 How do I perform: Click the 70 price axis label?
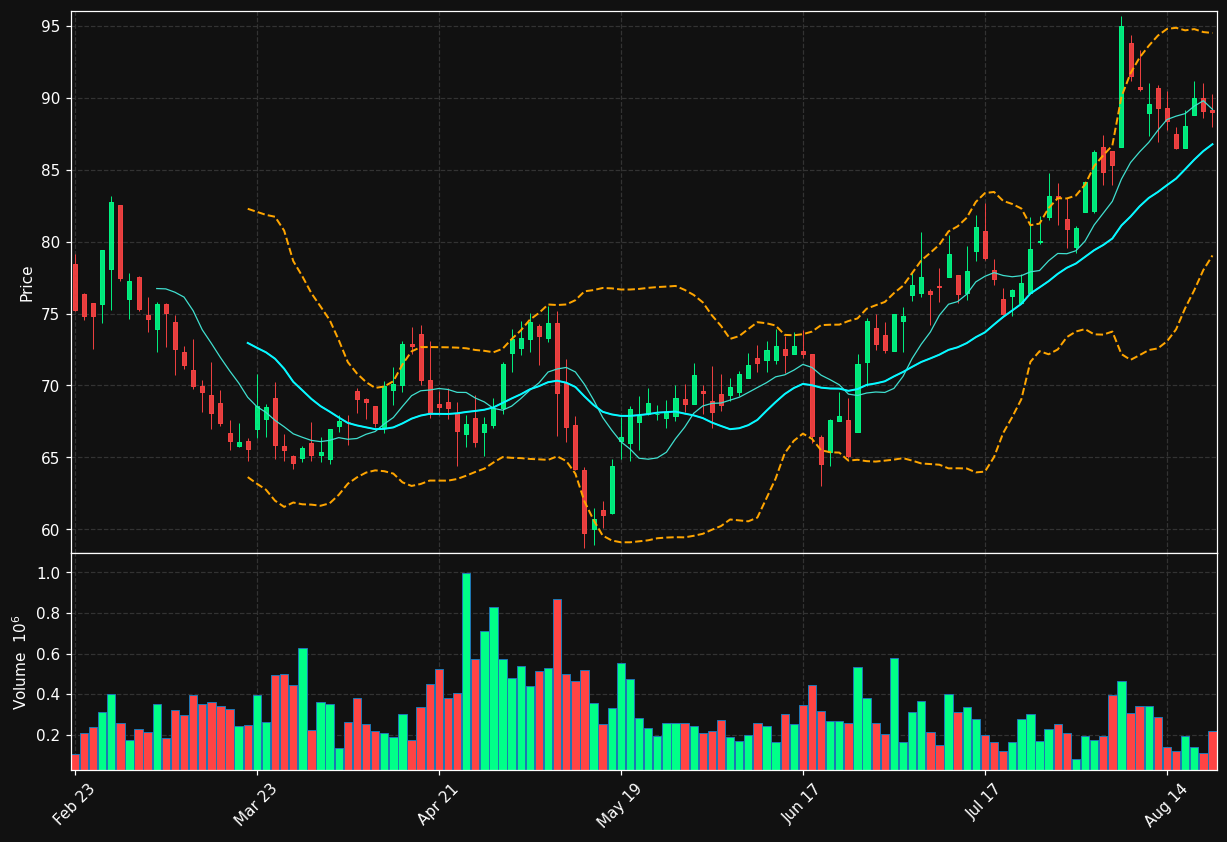pos(51,386)
